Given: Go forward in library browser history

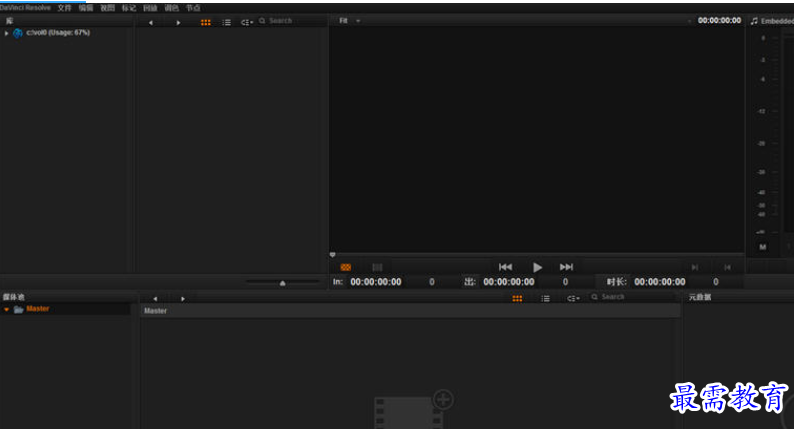Looking at the screenshot, I should pyautogui.click(x=178, y=22).
